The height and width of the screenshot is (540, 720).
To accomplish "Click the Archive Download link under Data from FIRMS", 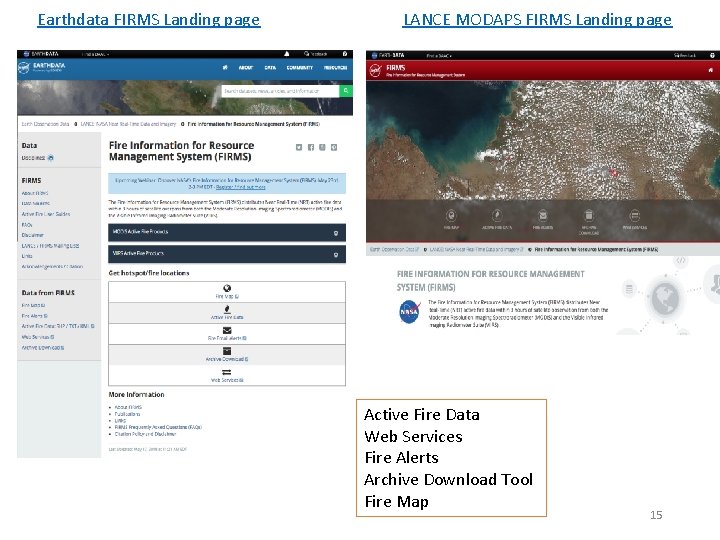I will [x=43, y=348].
